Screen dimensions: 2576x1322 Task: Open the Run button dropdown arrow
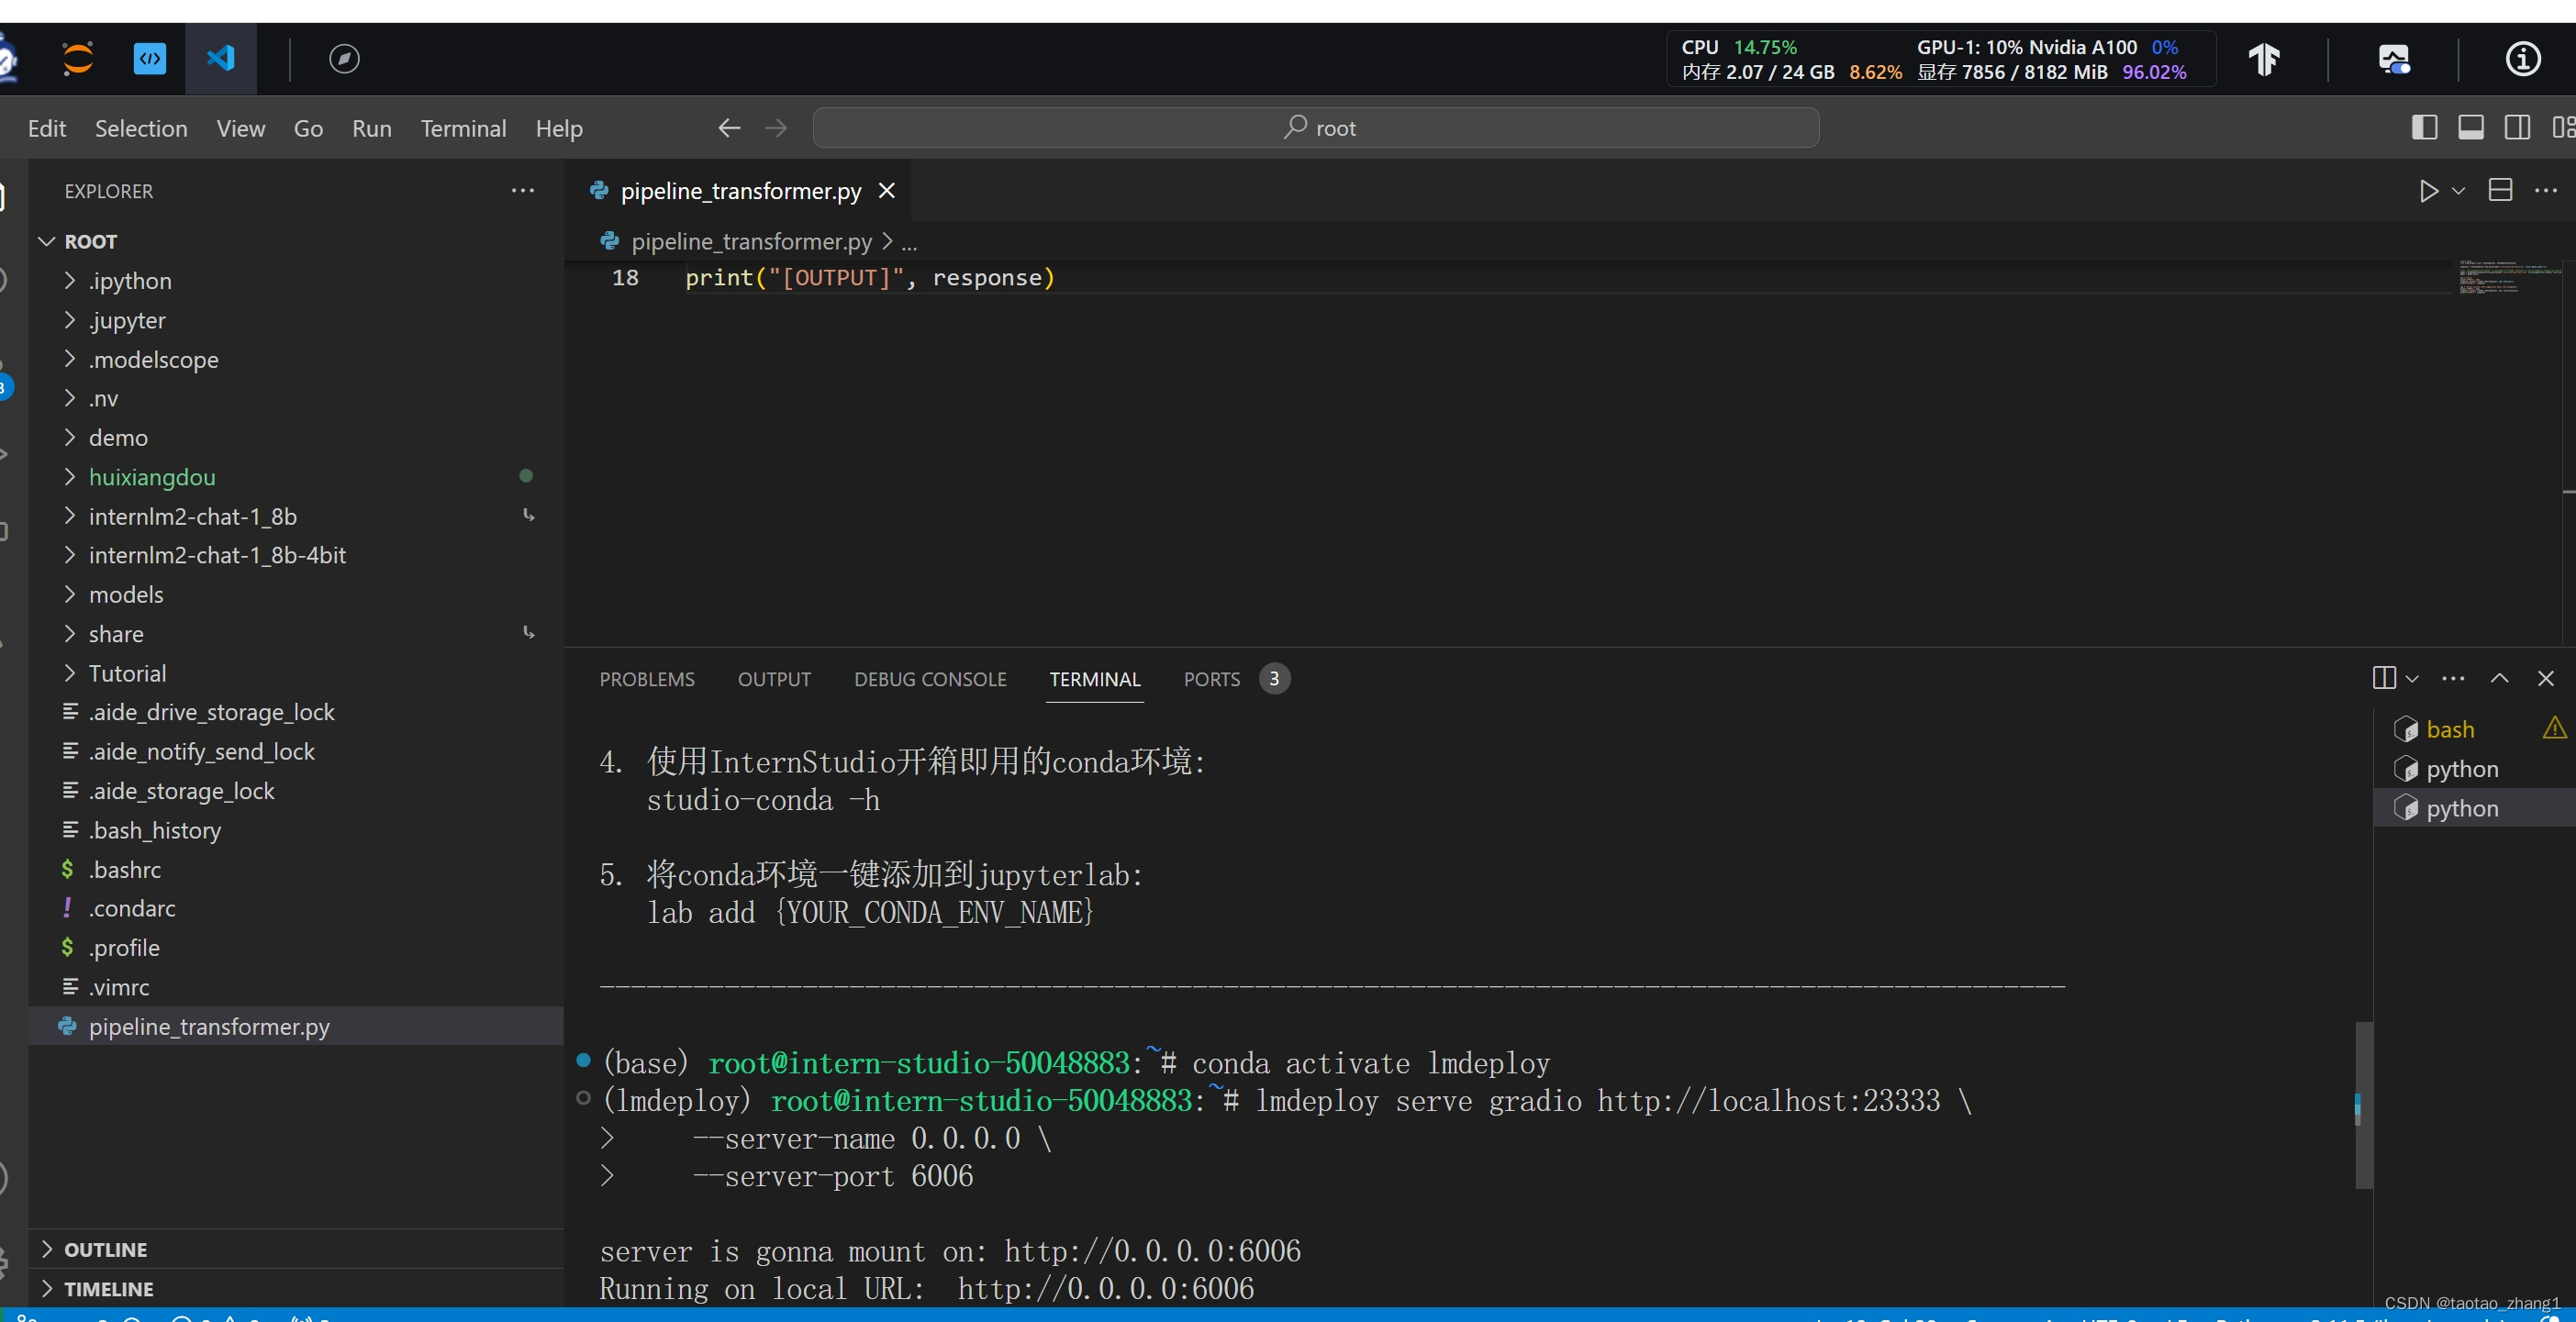(x=2458, y=191)
